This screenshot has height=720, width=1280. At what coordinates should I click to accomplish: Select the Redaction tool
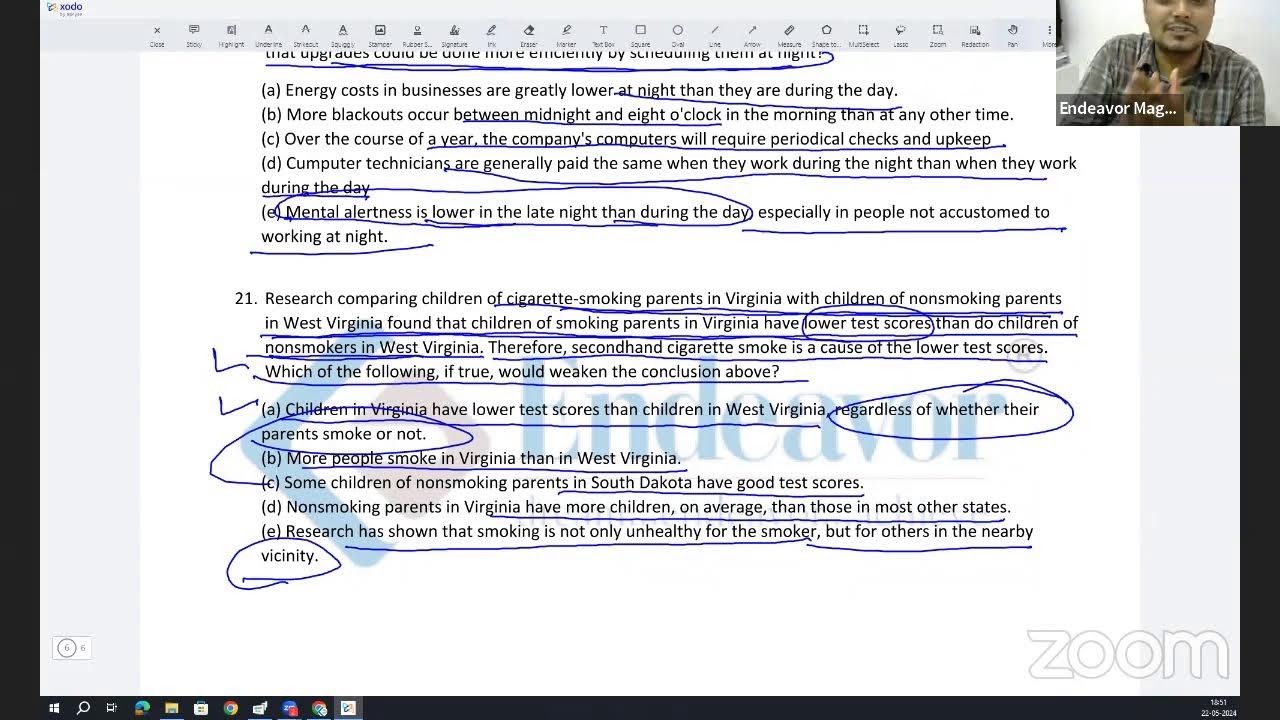[975, 35]
